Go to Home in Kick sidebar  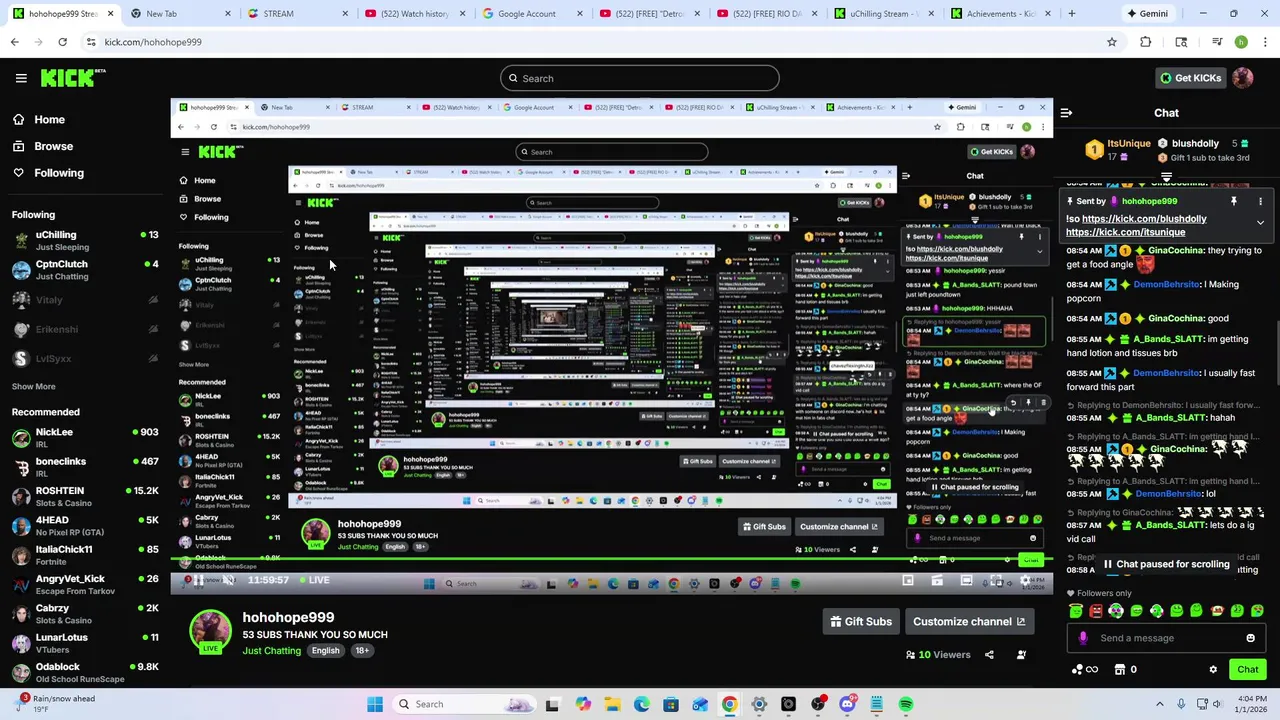(x=39, y=119)
